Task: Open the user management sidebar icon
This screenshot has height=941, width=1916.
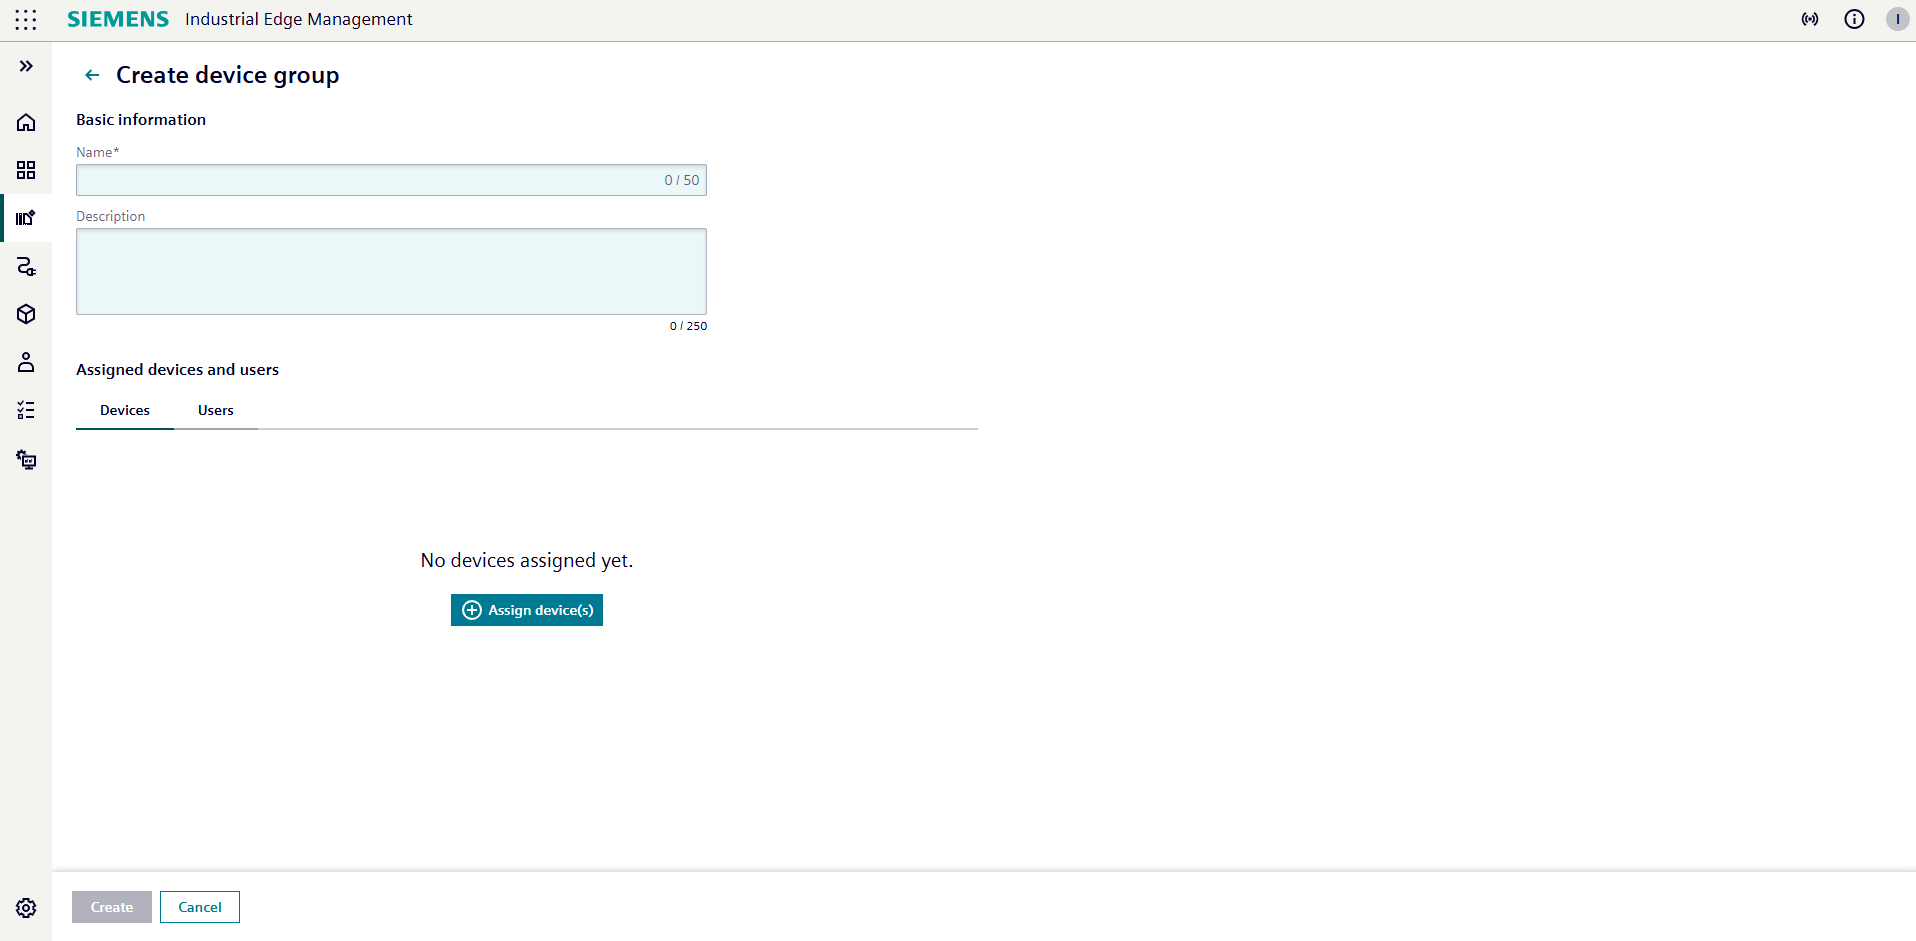Action: (x=26, y=362)
